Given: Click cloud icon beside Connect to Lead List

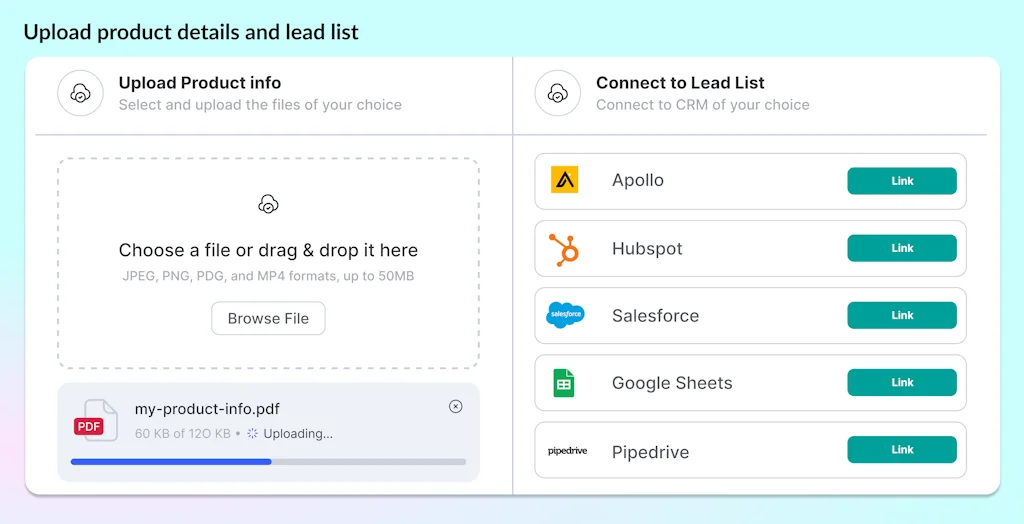Looking at the screenshot, I should 558,93.
